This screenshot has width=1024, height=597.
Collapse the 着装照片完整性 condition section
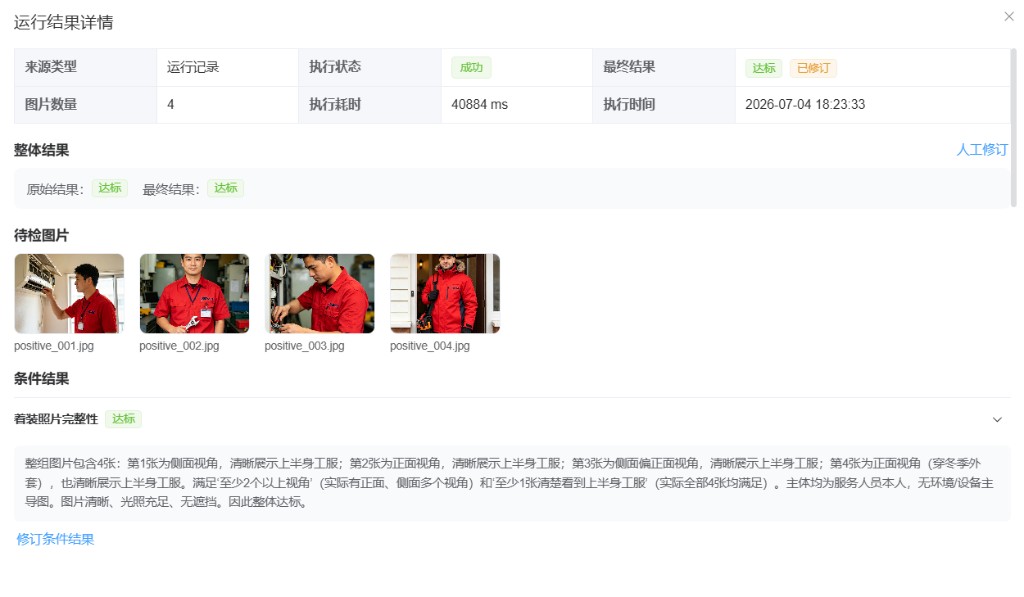pyautogui.click(x=997, y=419)
